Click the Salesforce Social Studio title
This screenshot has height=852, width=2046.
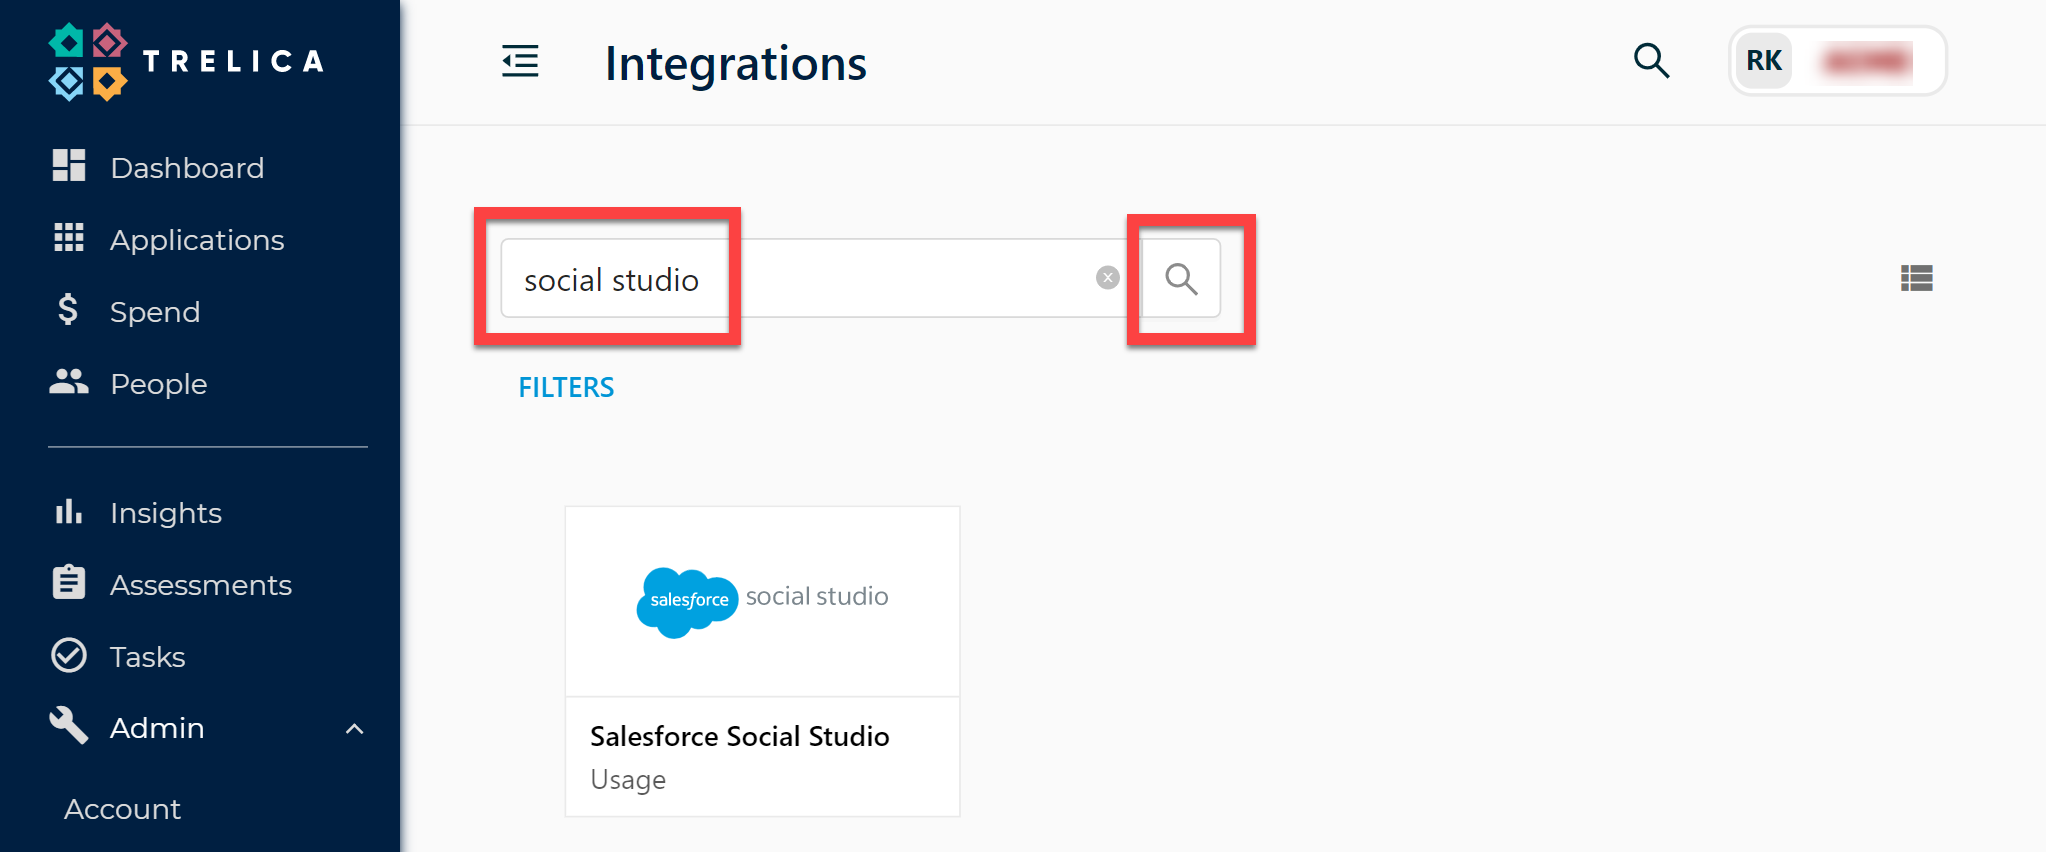(x=739, y=736)
